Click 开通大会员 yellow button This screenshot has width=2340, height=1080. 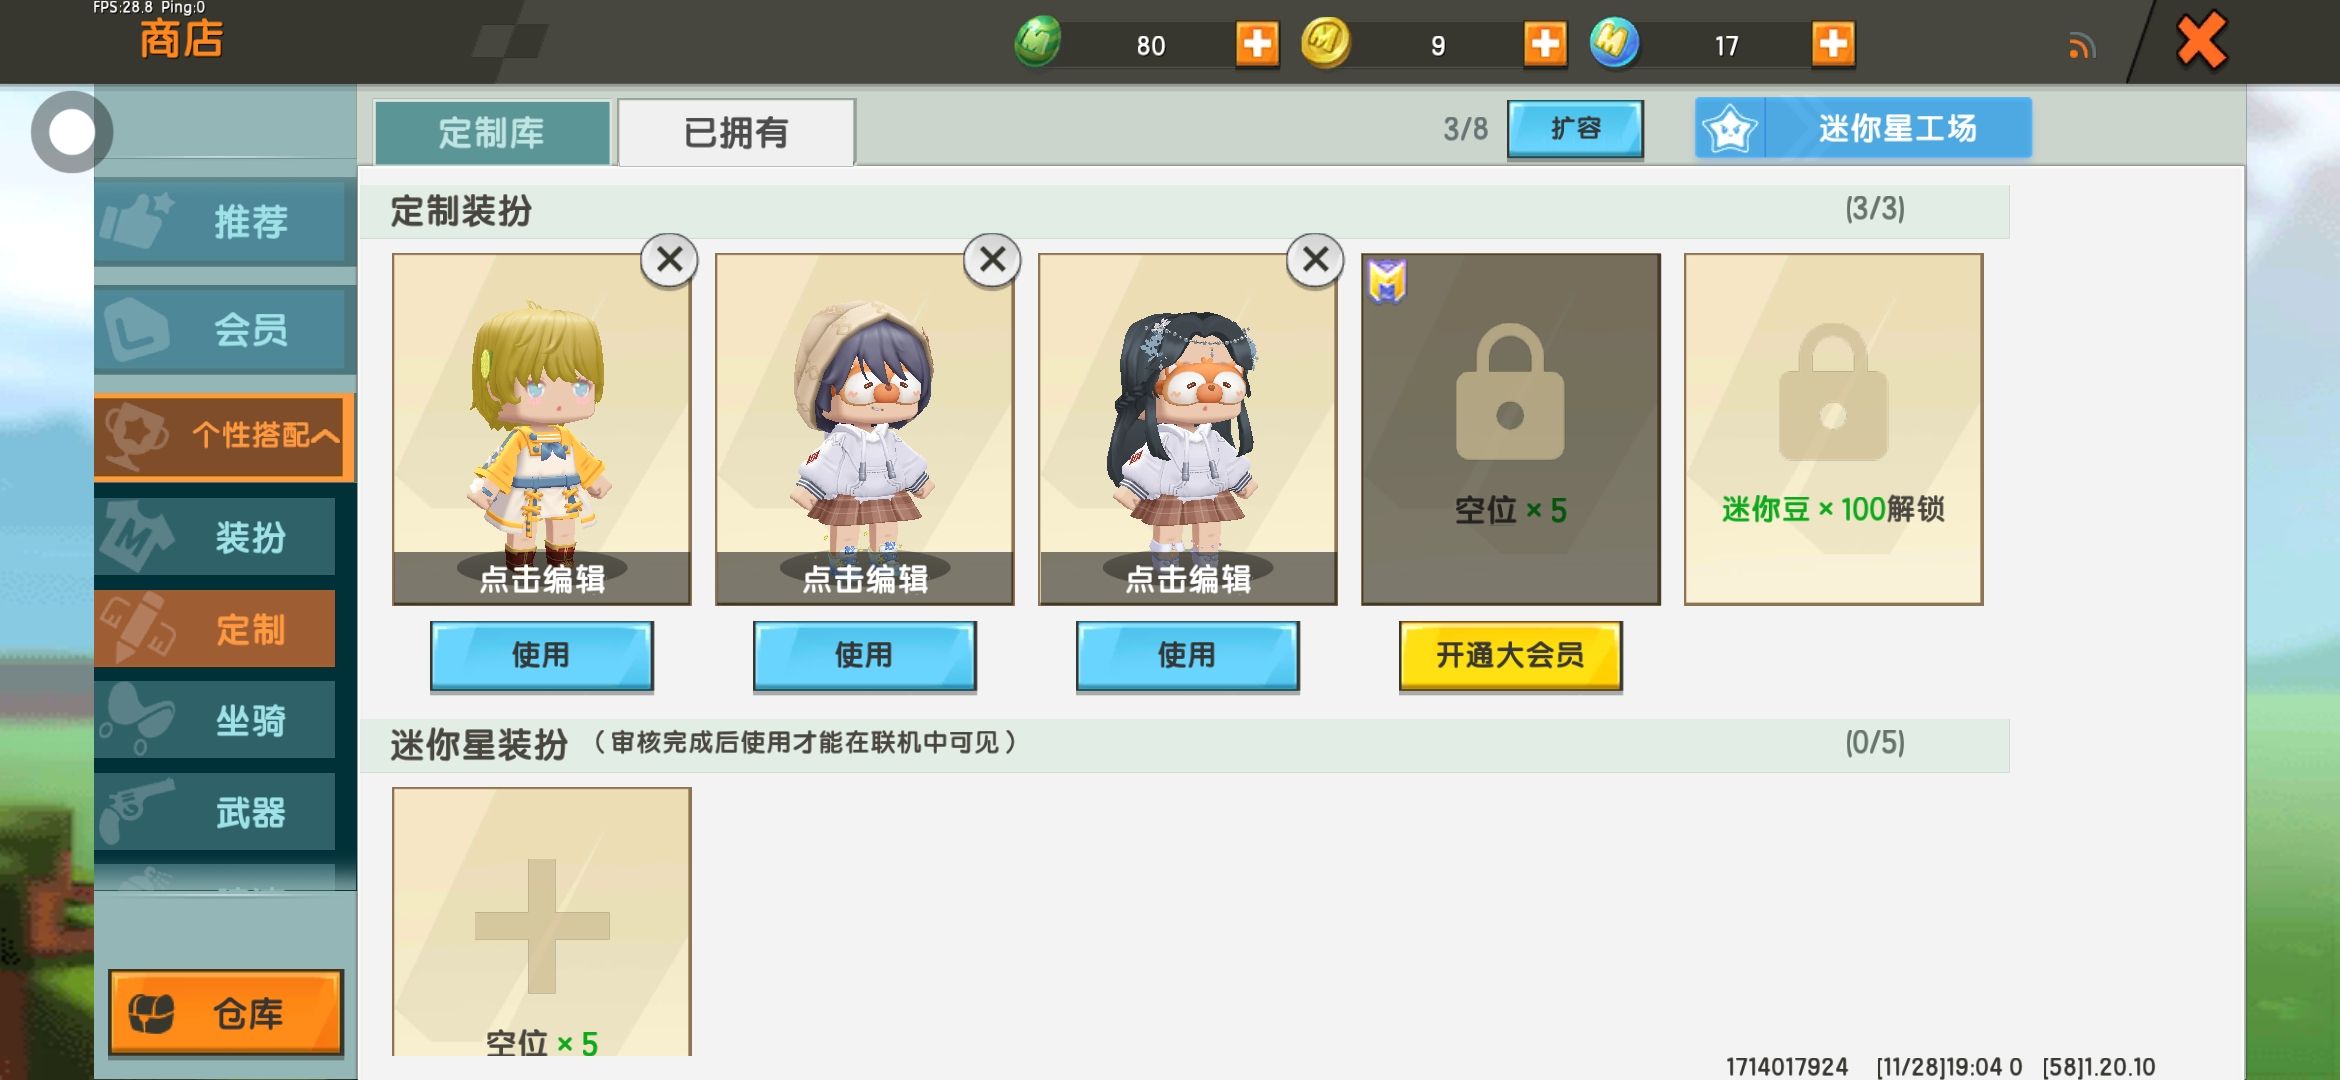pyautogui.click(x=1510, y=656)
